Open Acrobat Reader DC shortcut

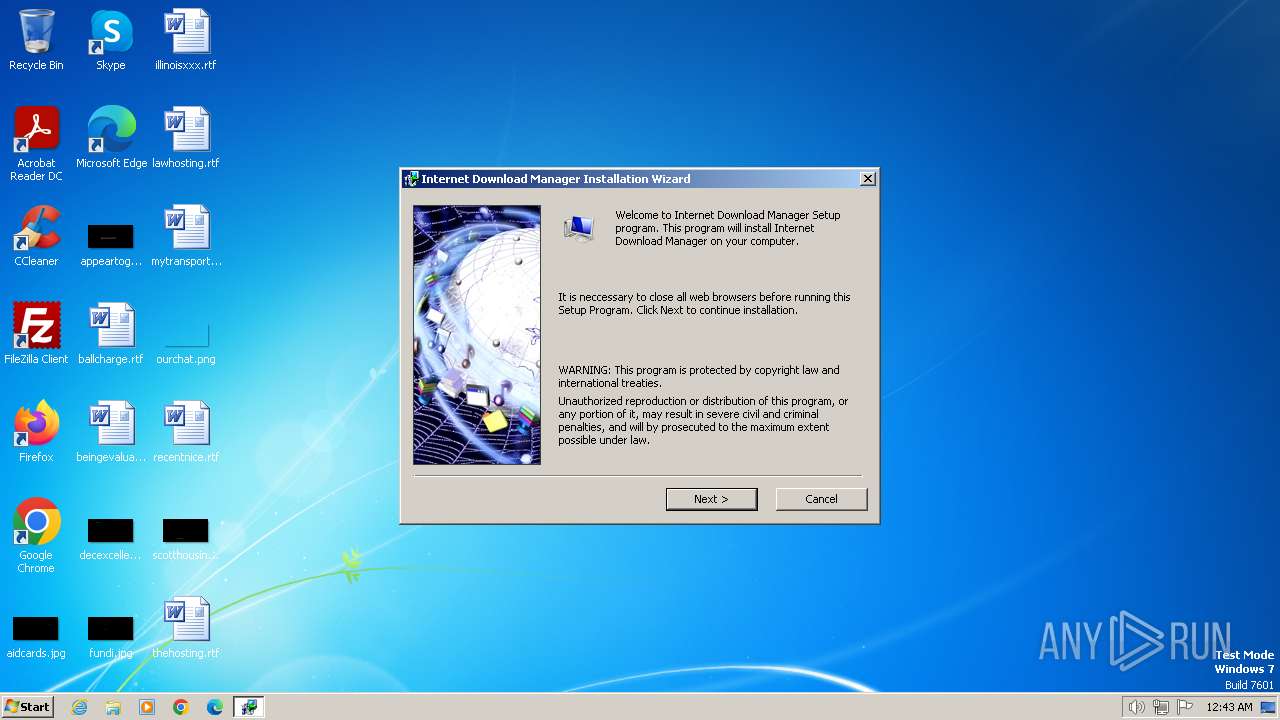36,144
